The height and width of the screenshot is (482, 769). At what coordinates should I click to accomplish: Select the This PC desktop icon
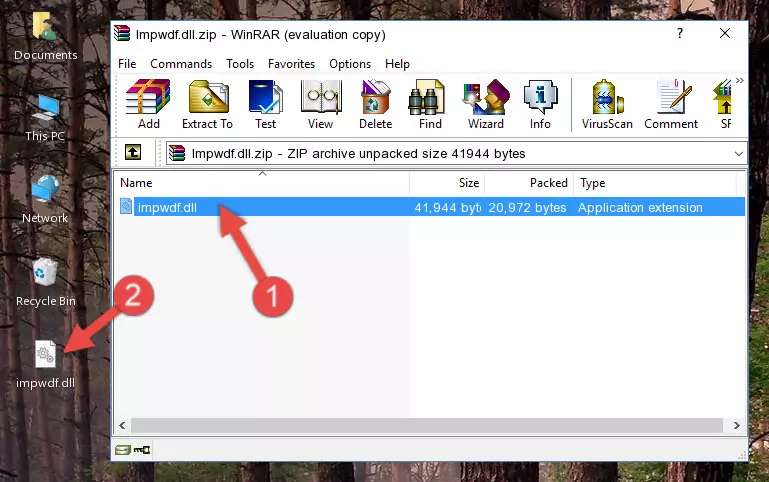(x=45, y=118)
